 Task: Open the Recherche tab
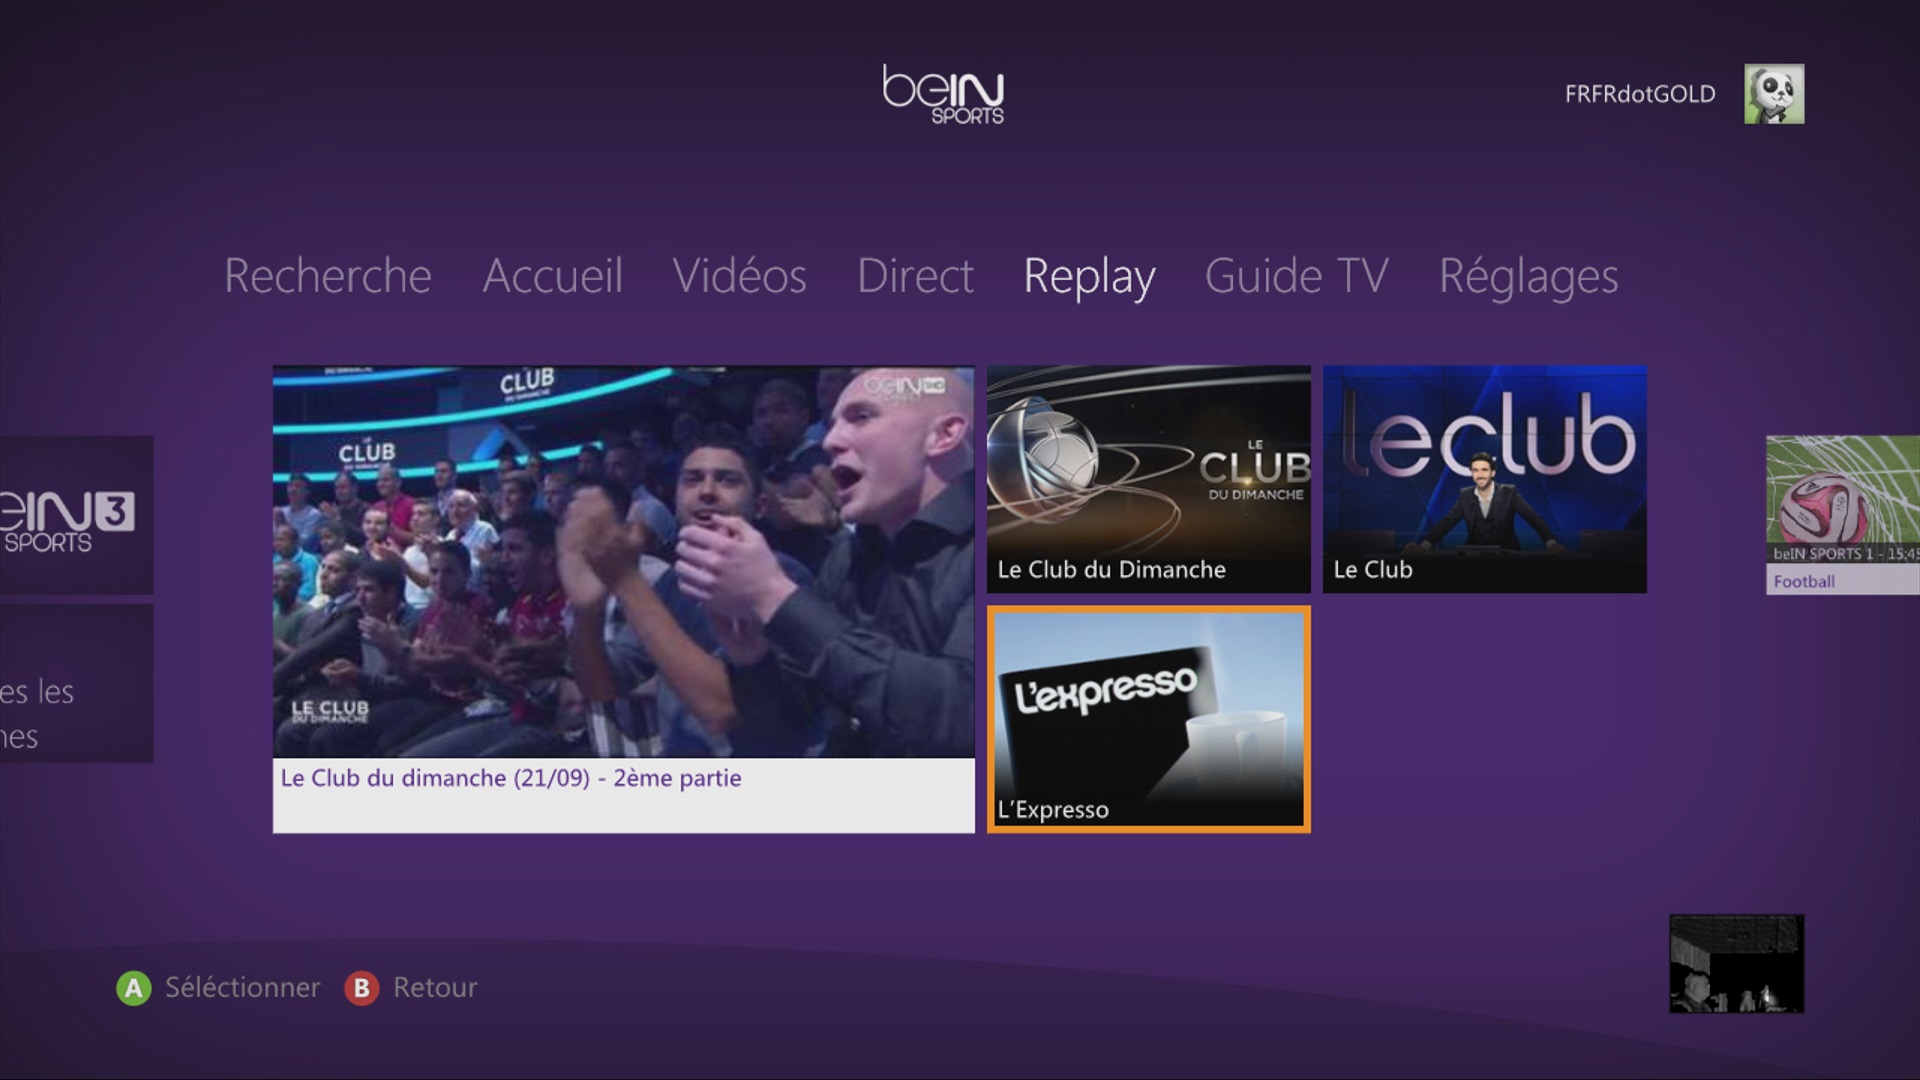(x=327, y=276)
